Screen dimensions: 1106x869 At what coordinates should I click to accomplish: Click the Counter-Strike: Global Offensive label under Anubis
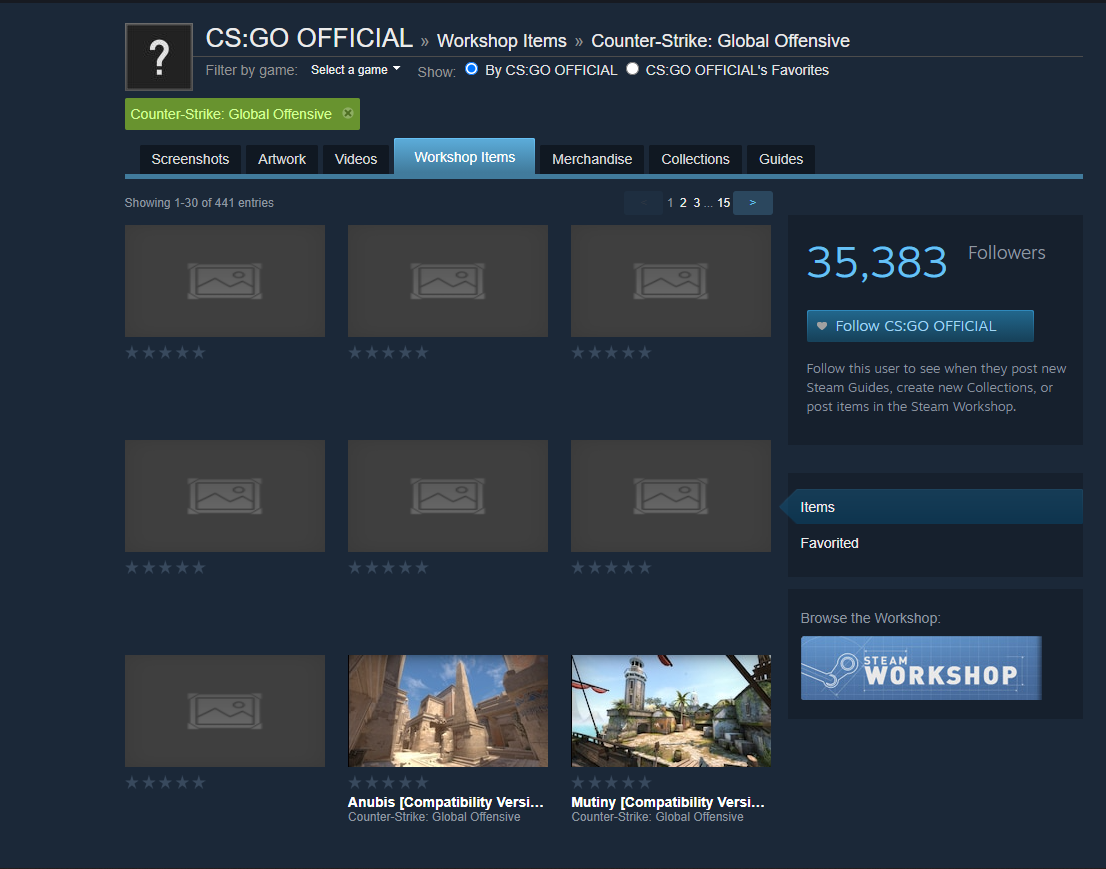point(434,817)
